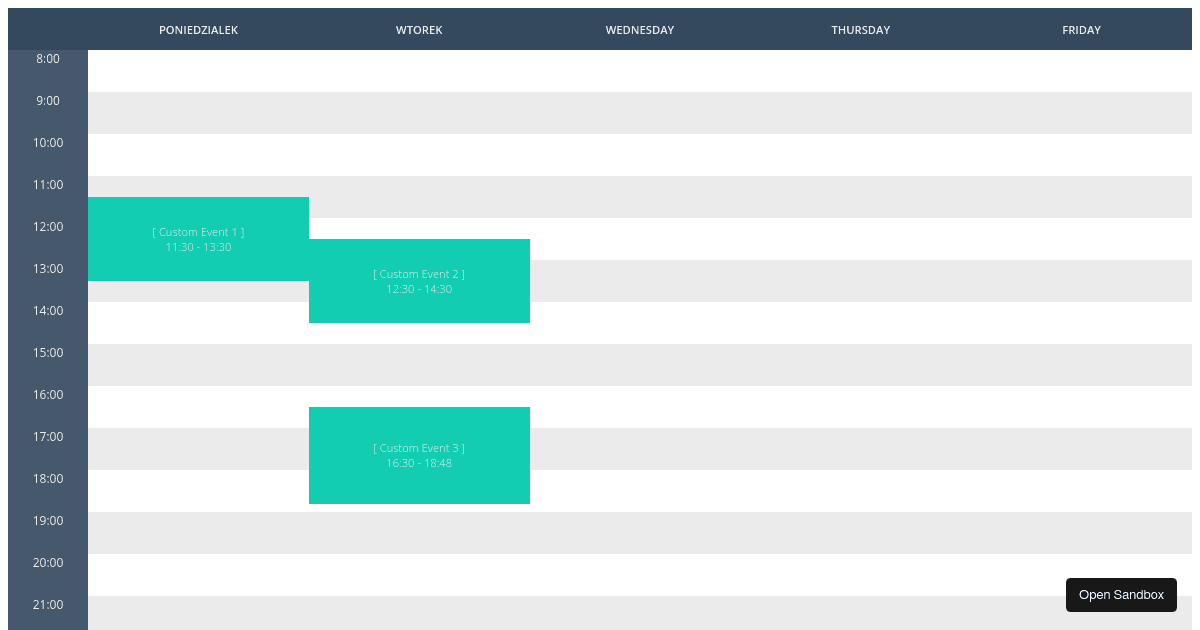Click the empty PONIEDZIALEK cell at 19:00
Screen dimensions: 1200x630
pyautogui.click(x=198, y=533)
